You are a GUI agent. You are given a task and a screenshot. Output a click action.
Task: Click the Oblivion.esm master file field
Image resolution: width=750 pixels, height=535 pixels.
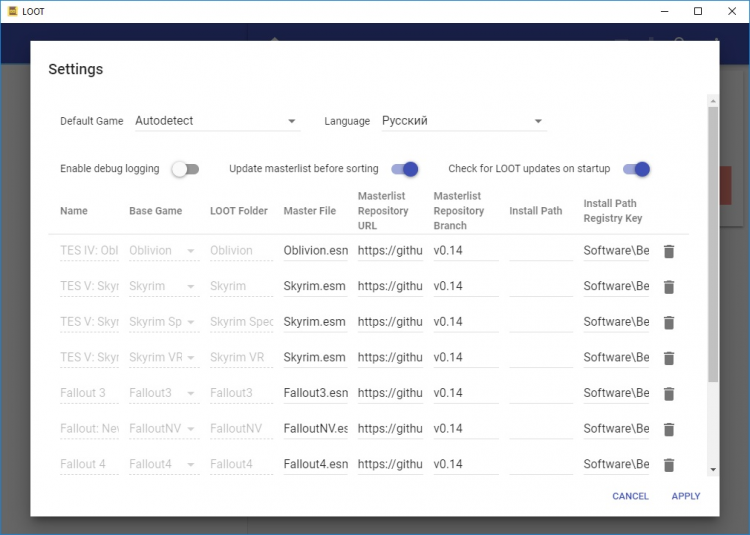315,251
